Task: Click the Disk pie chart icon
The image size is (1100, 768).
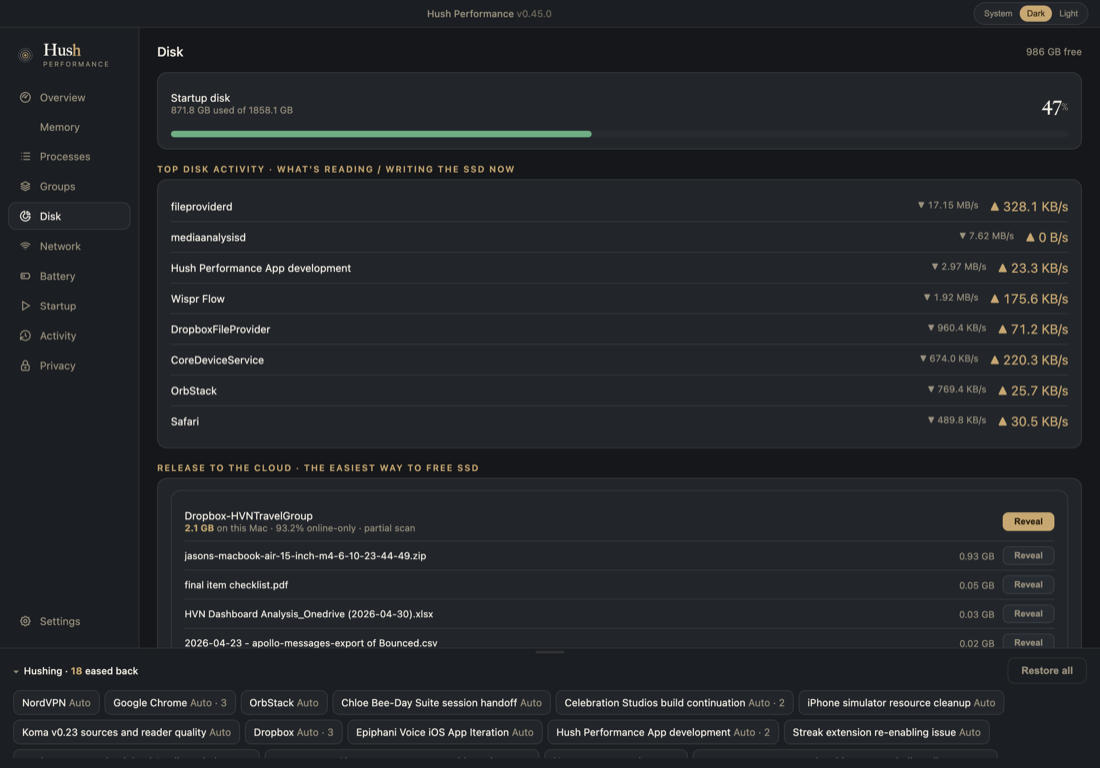Action: coord(25,216)
